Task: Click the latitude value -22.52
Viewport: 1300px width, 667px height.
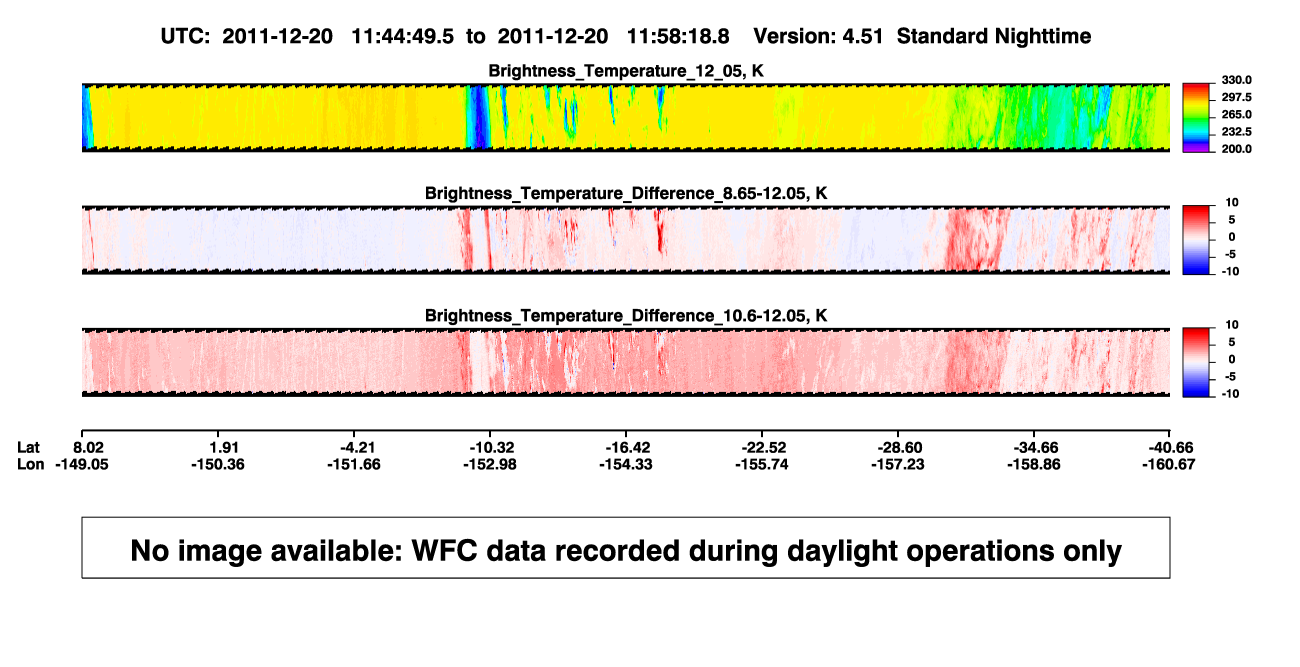Action: [x=762, y=447]
